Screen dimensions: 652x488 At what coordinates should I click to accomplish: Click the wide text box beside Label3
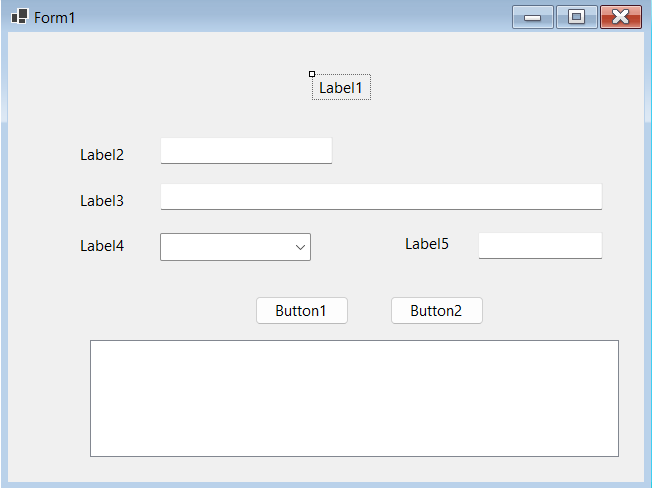(x=381, y=197)
